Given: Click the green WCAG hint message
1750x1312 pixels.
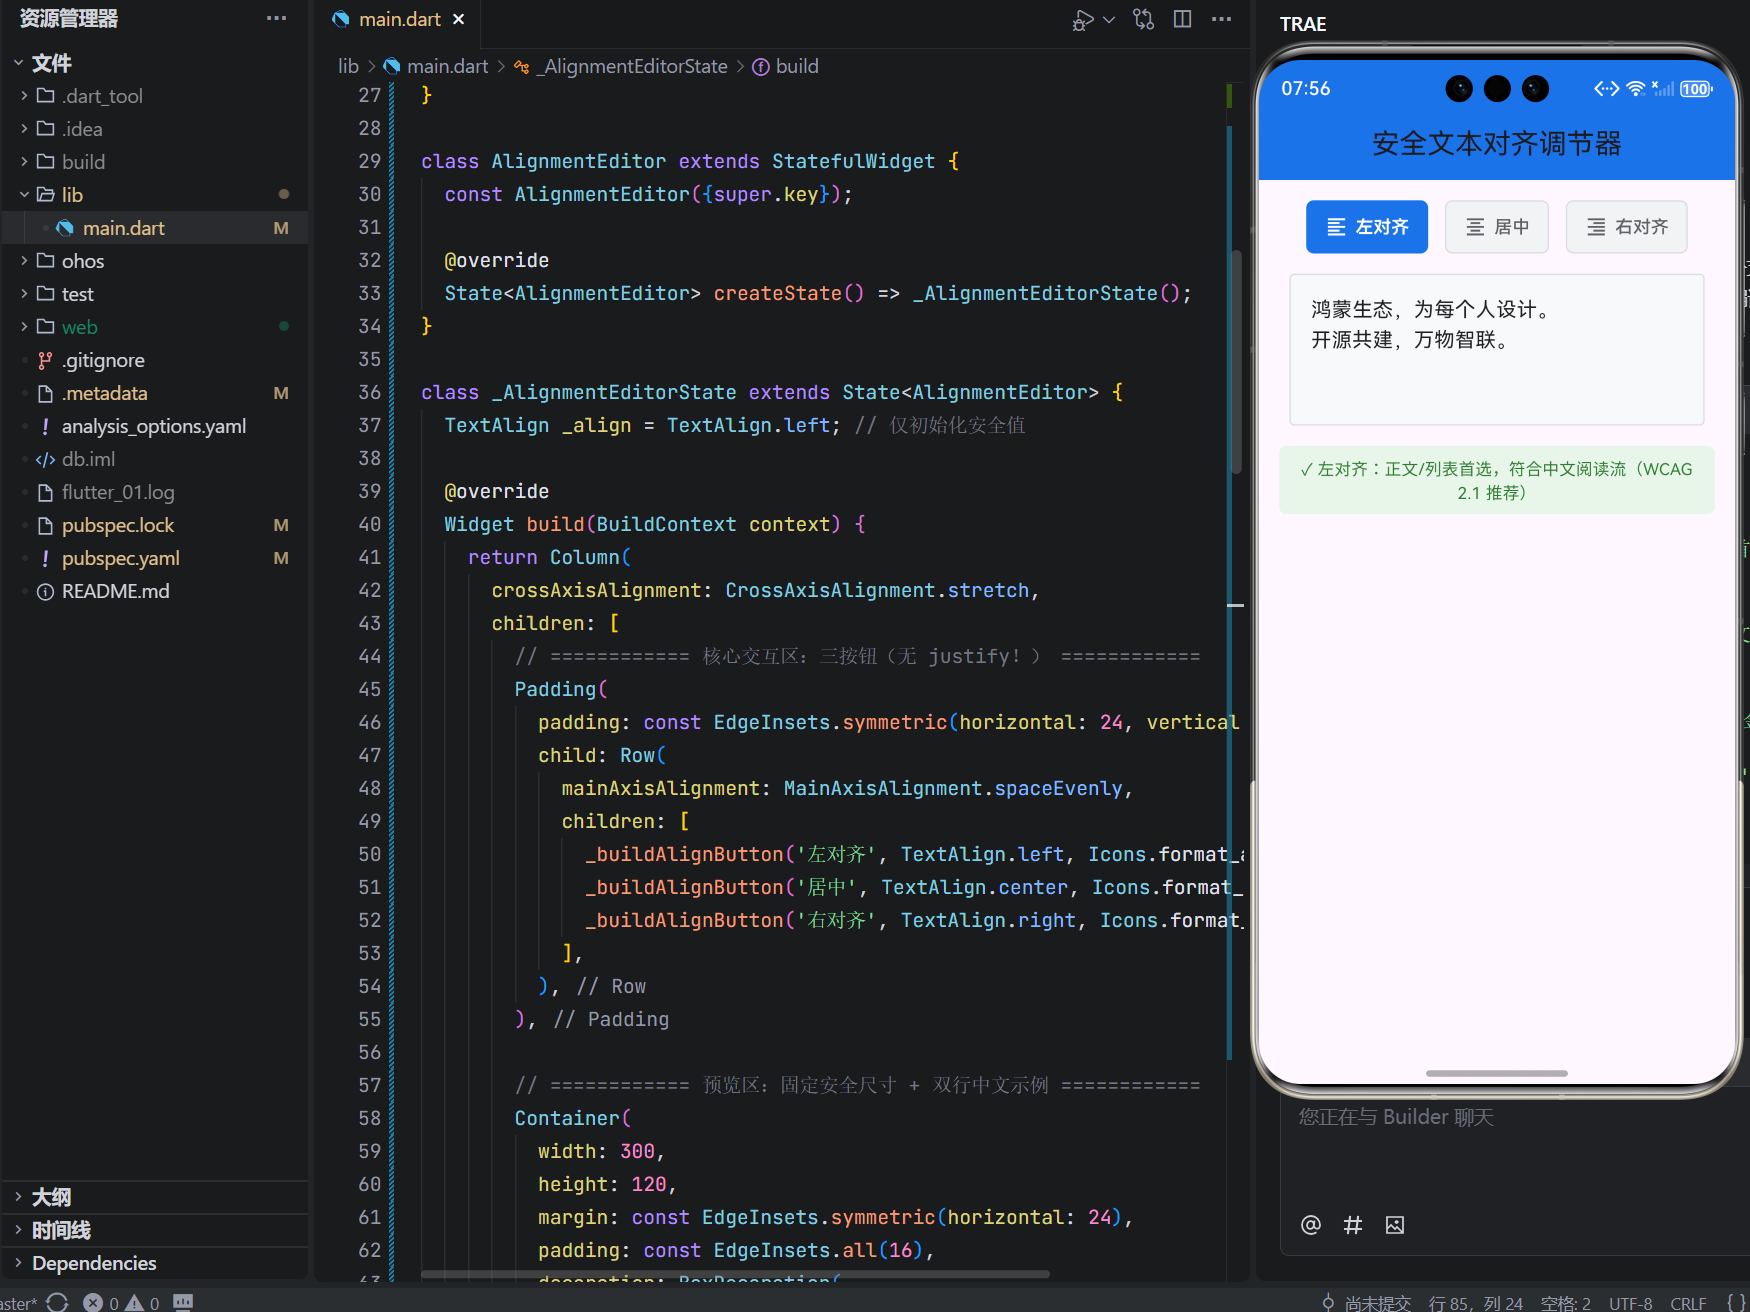Looking at the screenshot, I should coord(1496,481).
